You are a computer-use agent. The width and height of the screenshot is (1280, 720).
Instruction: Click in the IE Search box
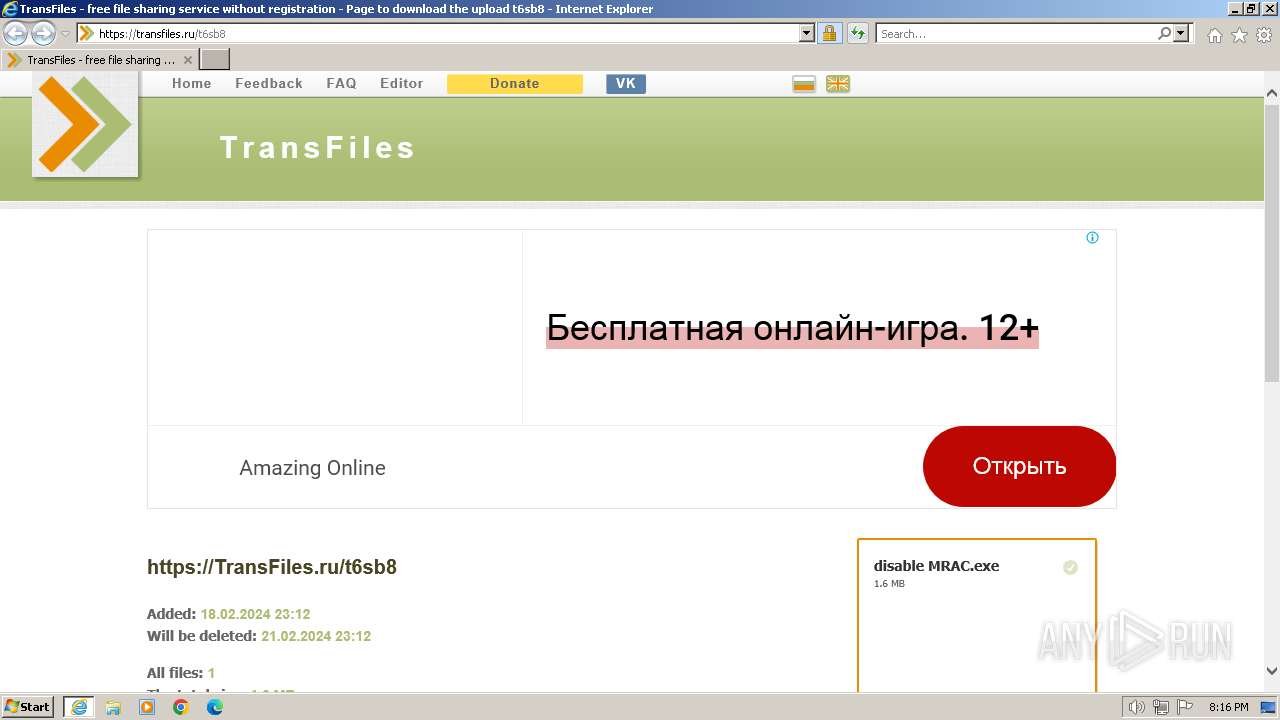pyautogui.click(x=1015, y=34)
